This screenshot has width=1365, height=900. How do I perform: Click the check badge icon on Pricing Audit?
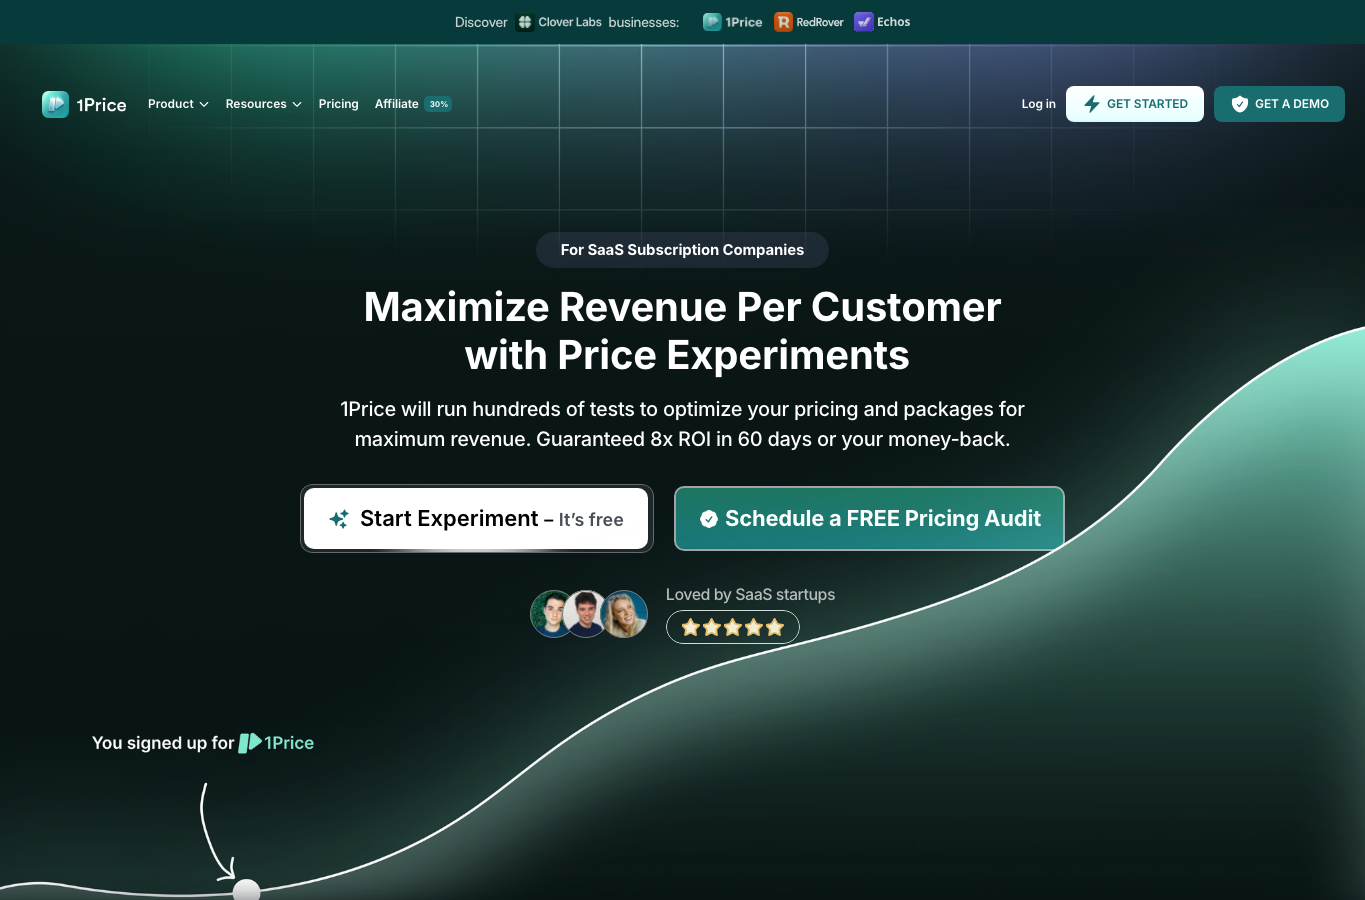click(x=709, y=519)
